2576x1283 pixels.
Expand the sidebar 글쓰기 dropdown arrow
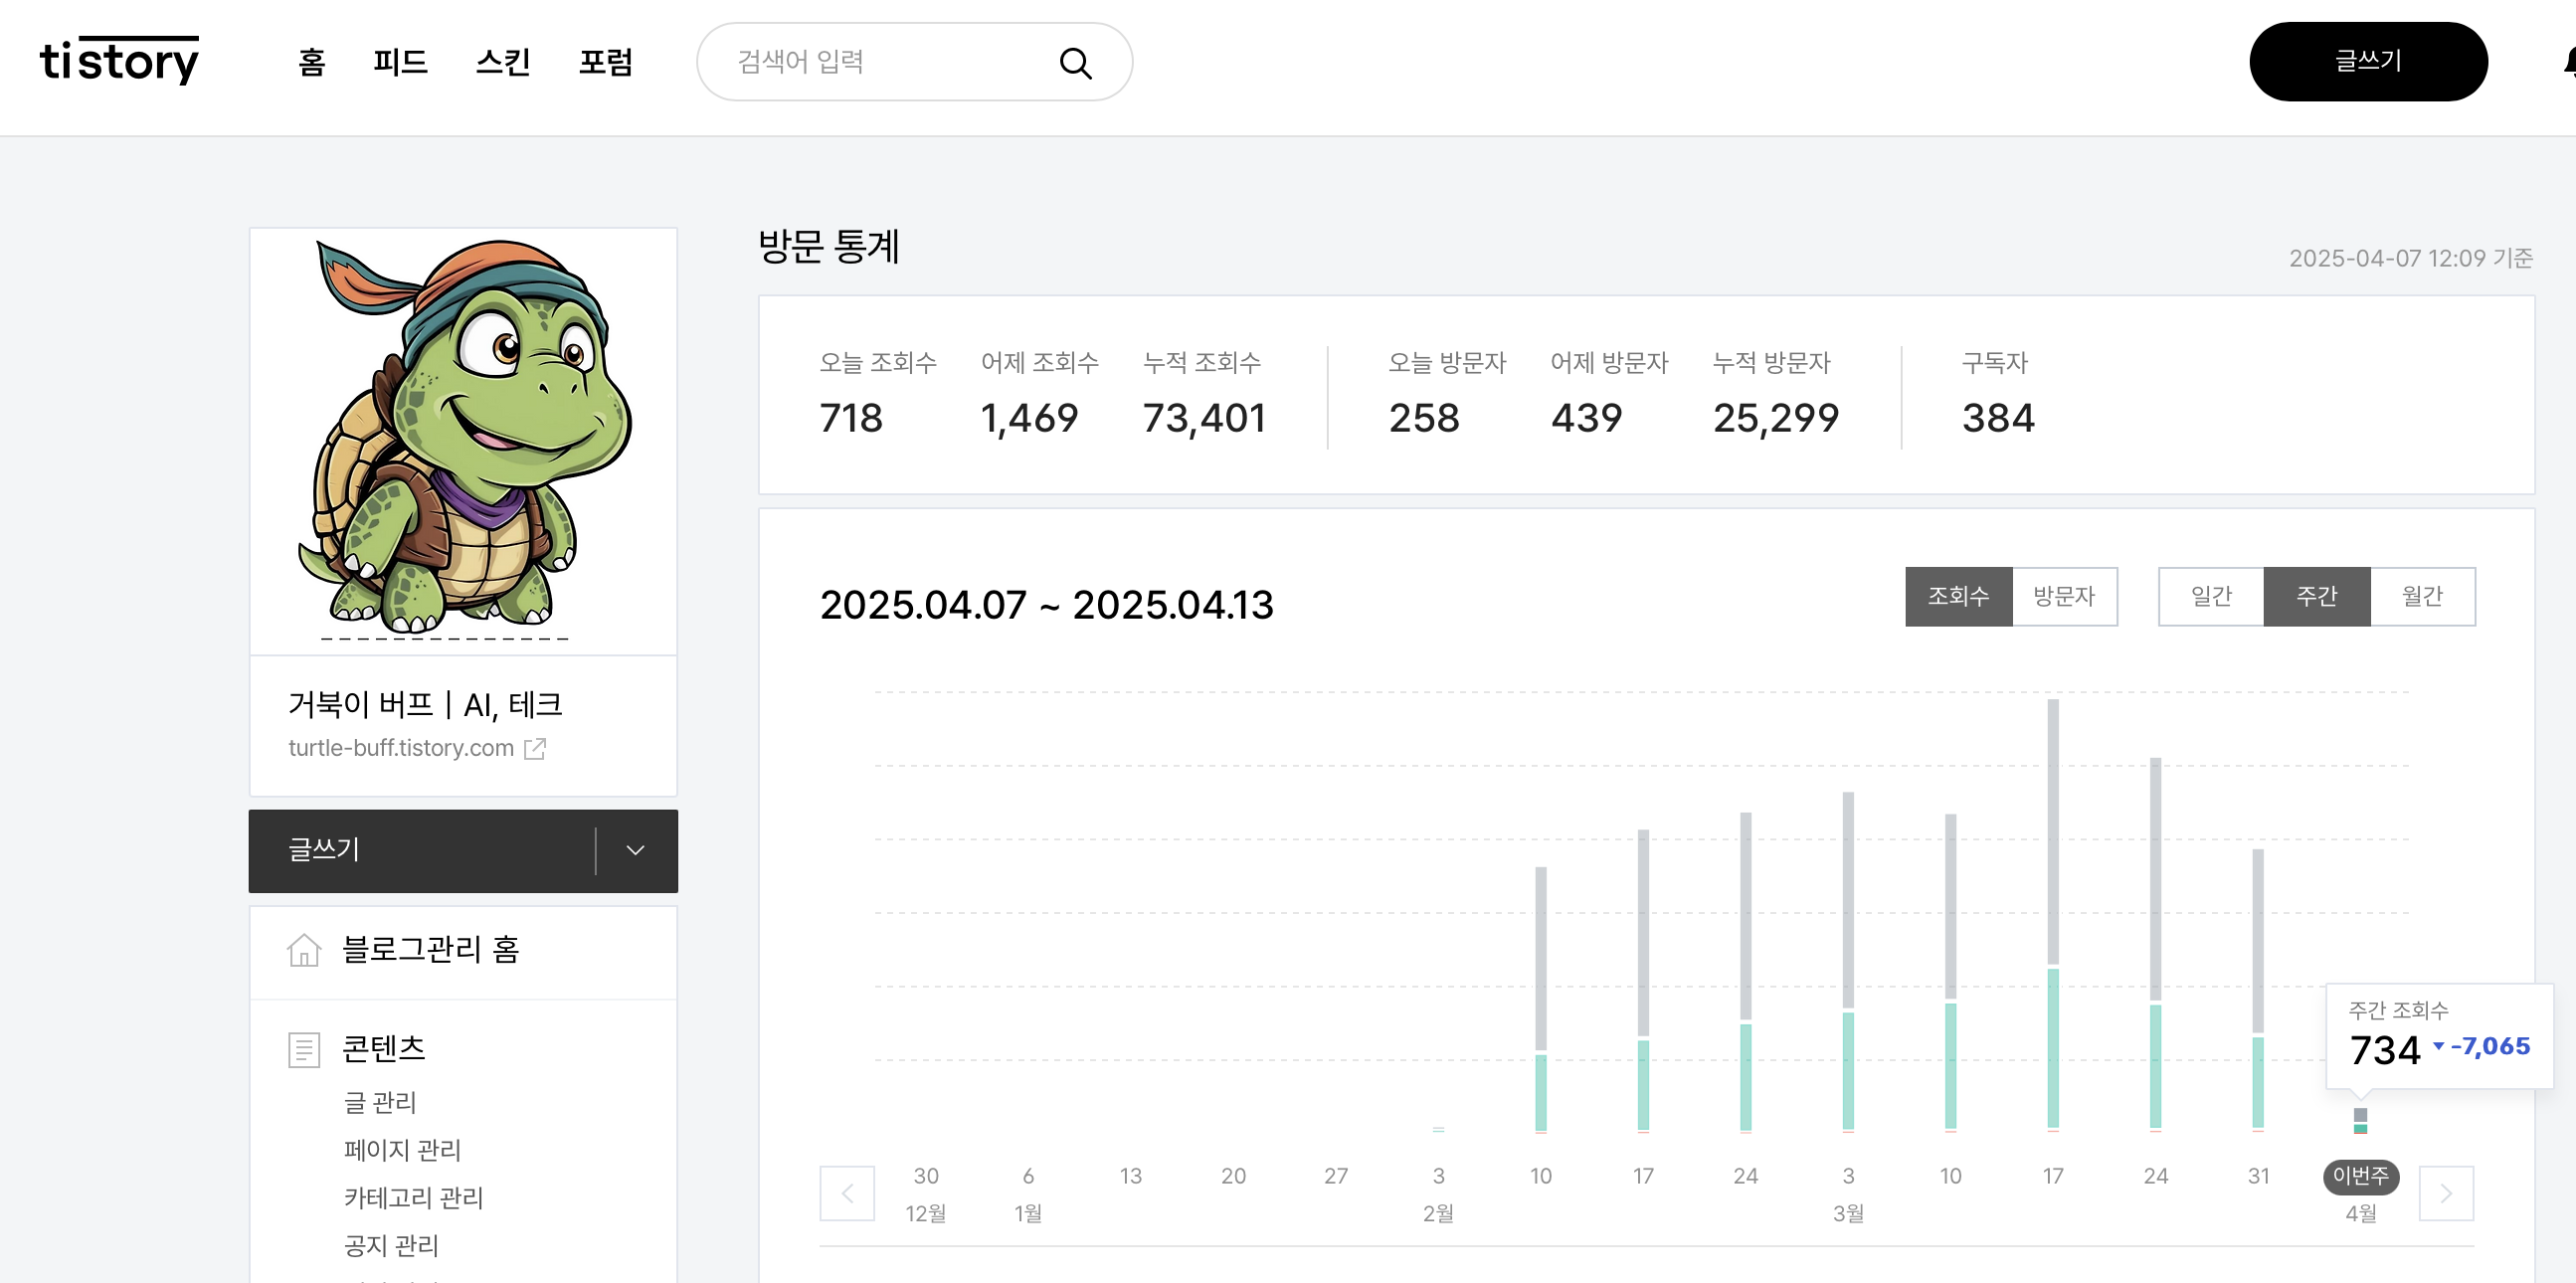[635, 850]
